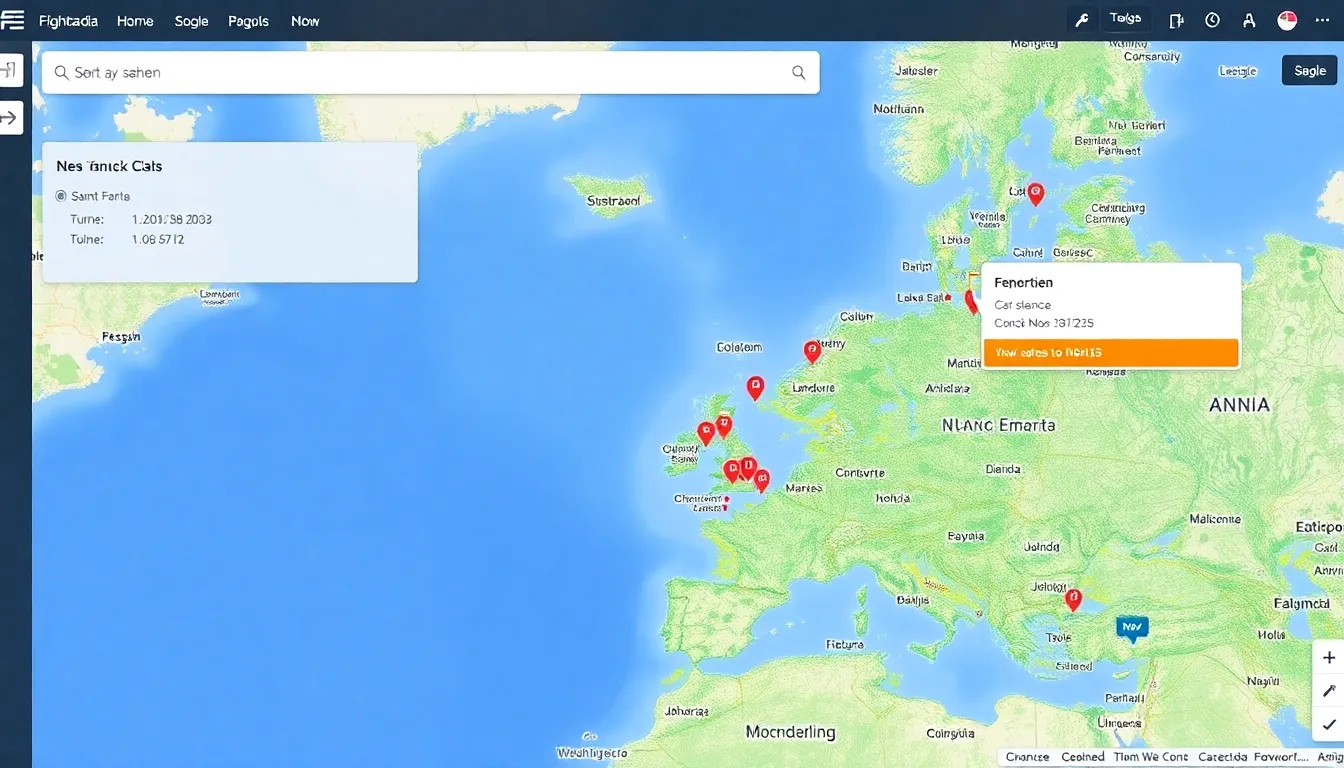Click the blue Nav marker on map

[1132, 628]
